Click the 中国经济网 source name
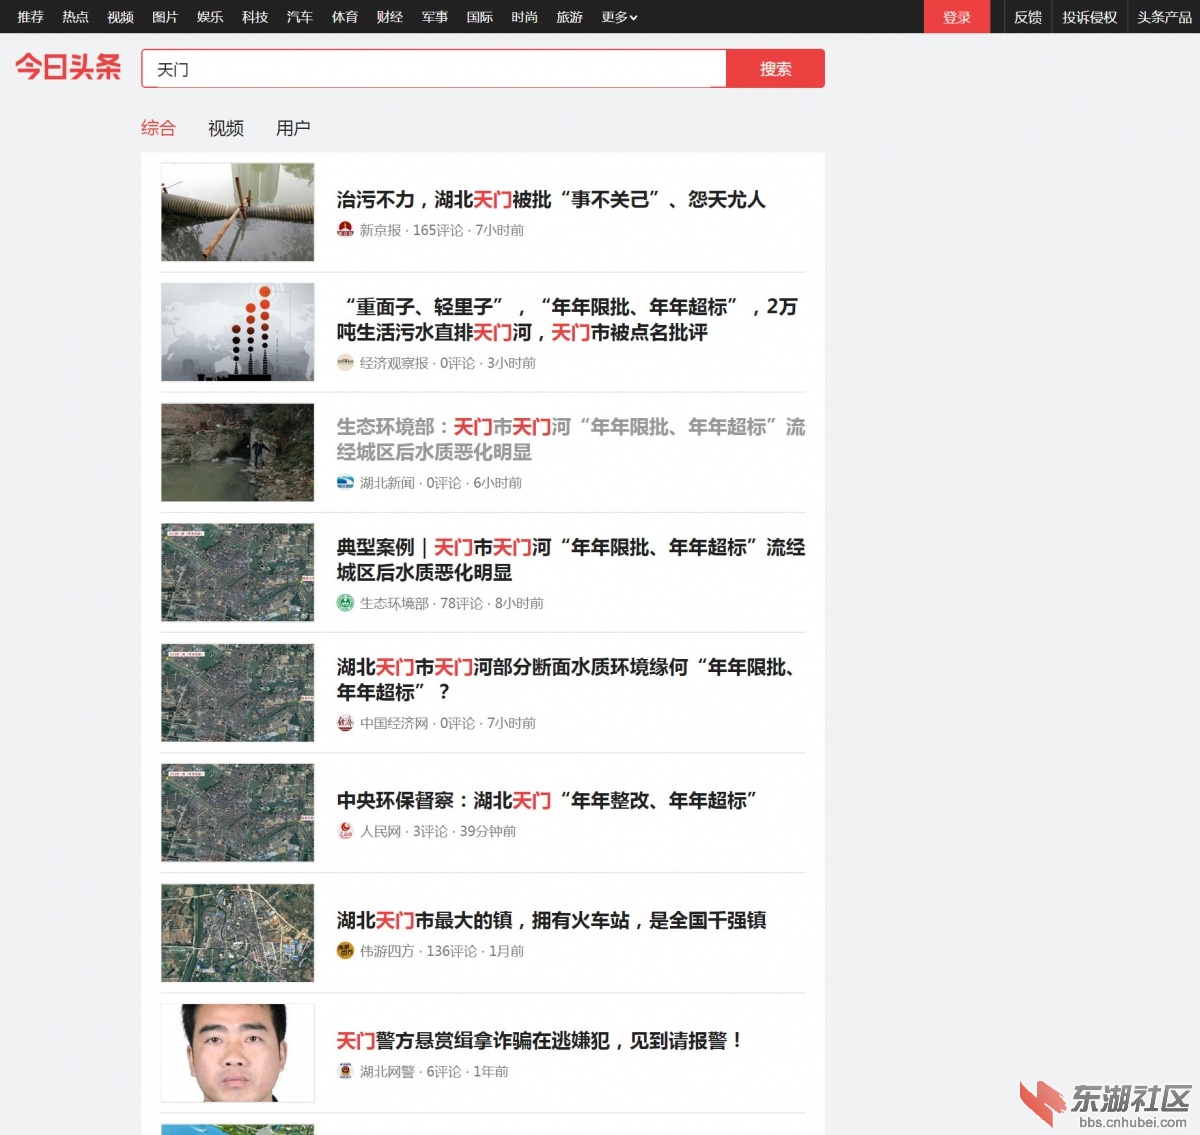This screenshot has width=1200, height=1135. click(x=394, y=723)
